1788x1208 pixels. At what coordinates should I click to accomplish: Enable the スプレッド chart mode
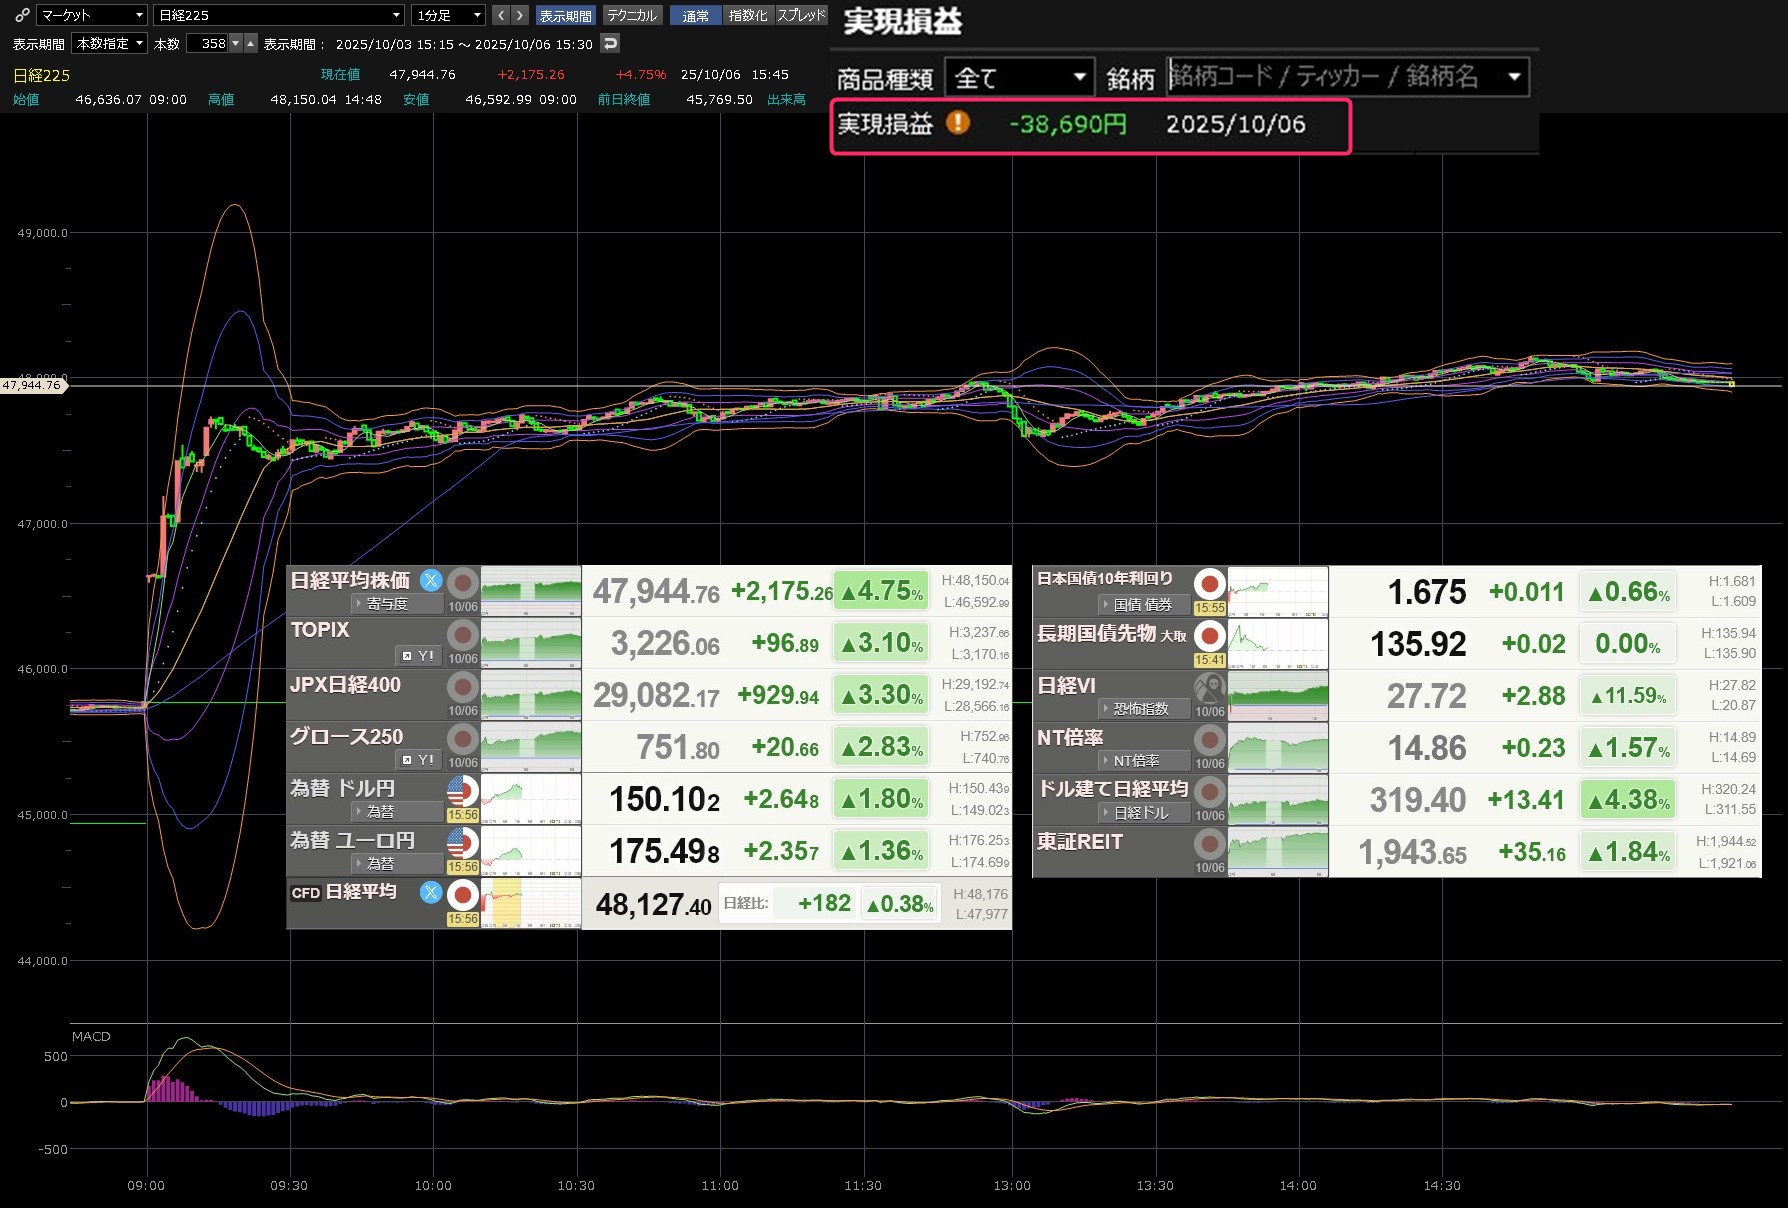click(x=801, y=15)
